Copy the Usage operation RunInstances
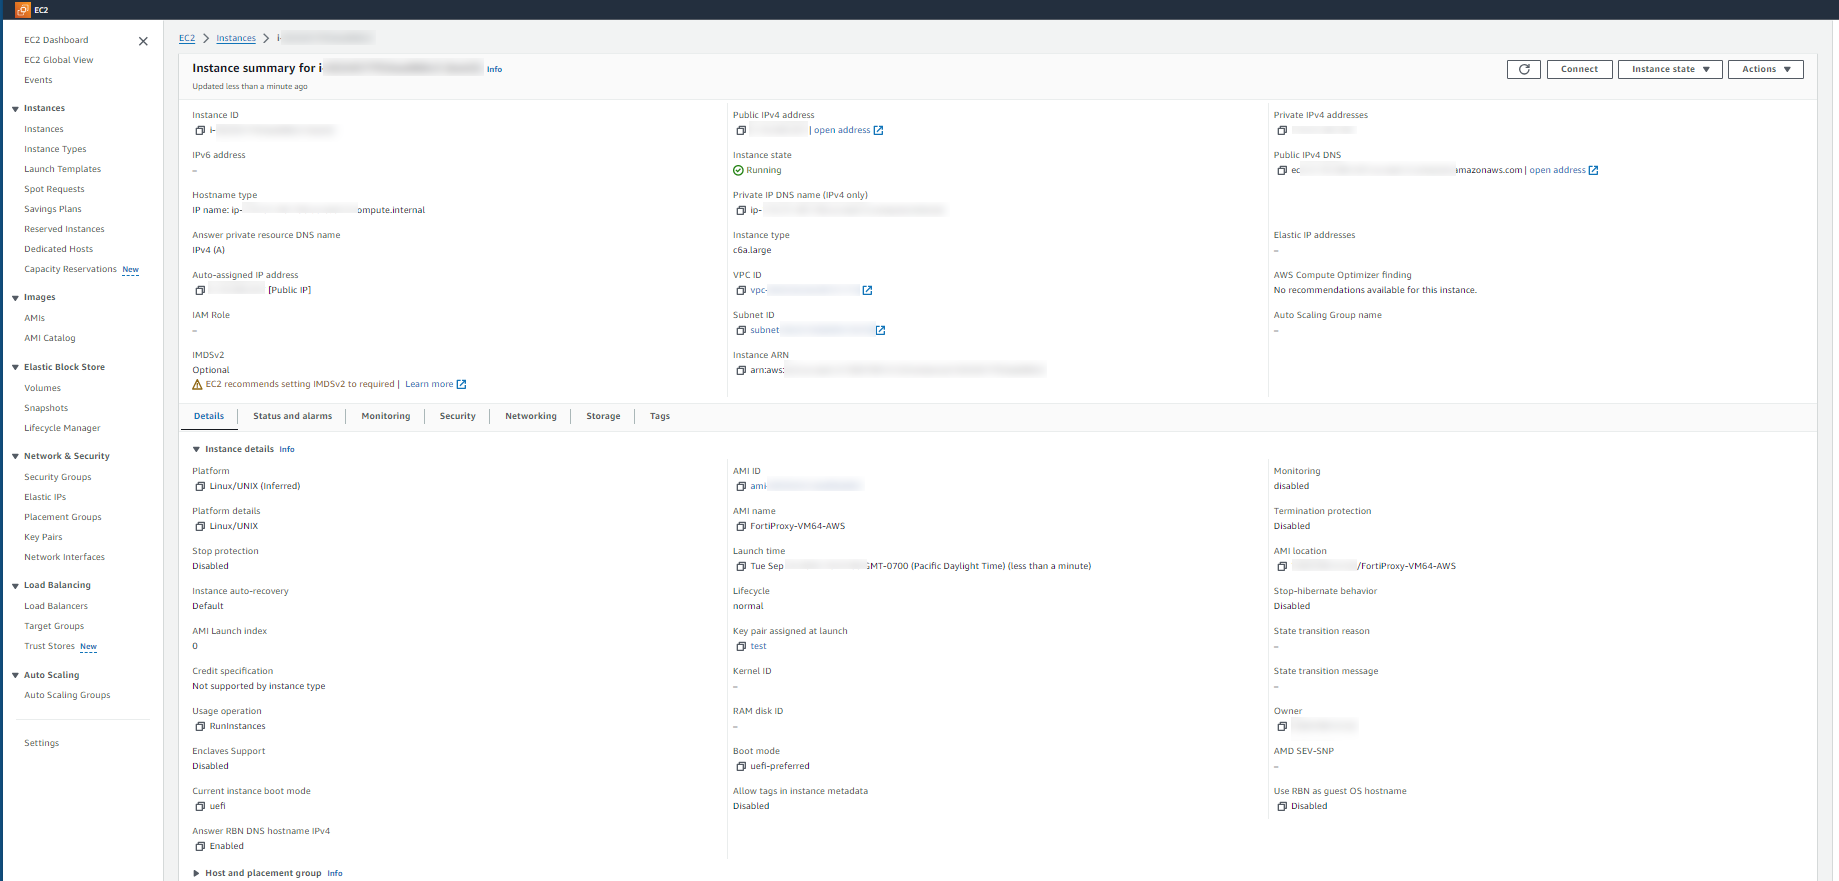The width and height of the screenshot is (1839, 881). point(200,726)
